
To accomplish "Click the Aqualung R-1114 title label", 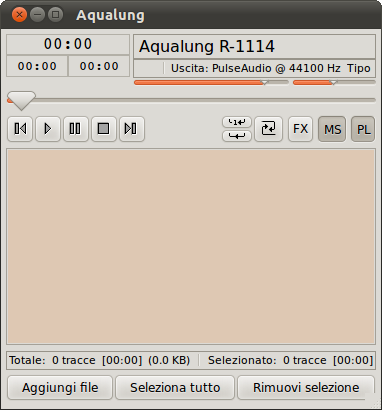I will click(207, 46).
